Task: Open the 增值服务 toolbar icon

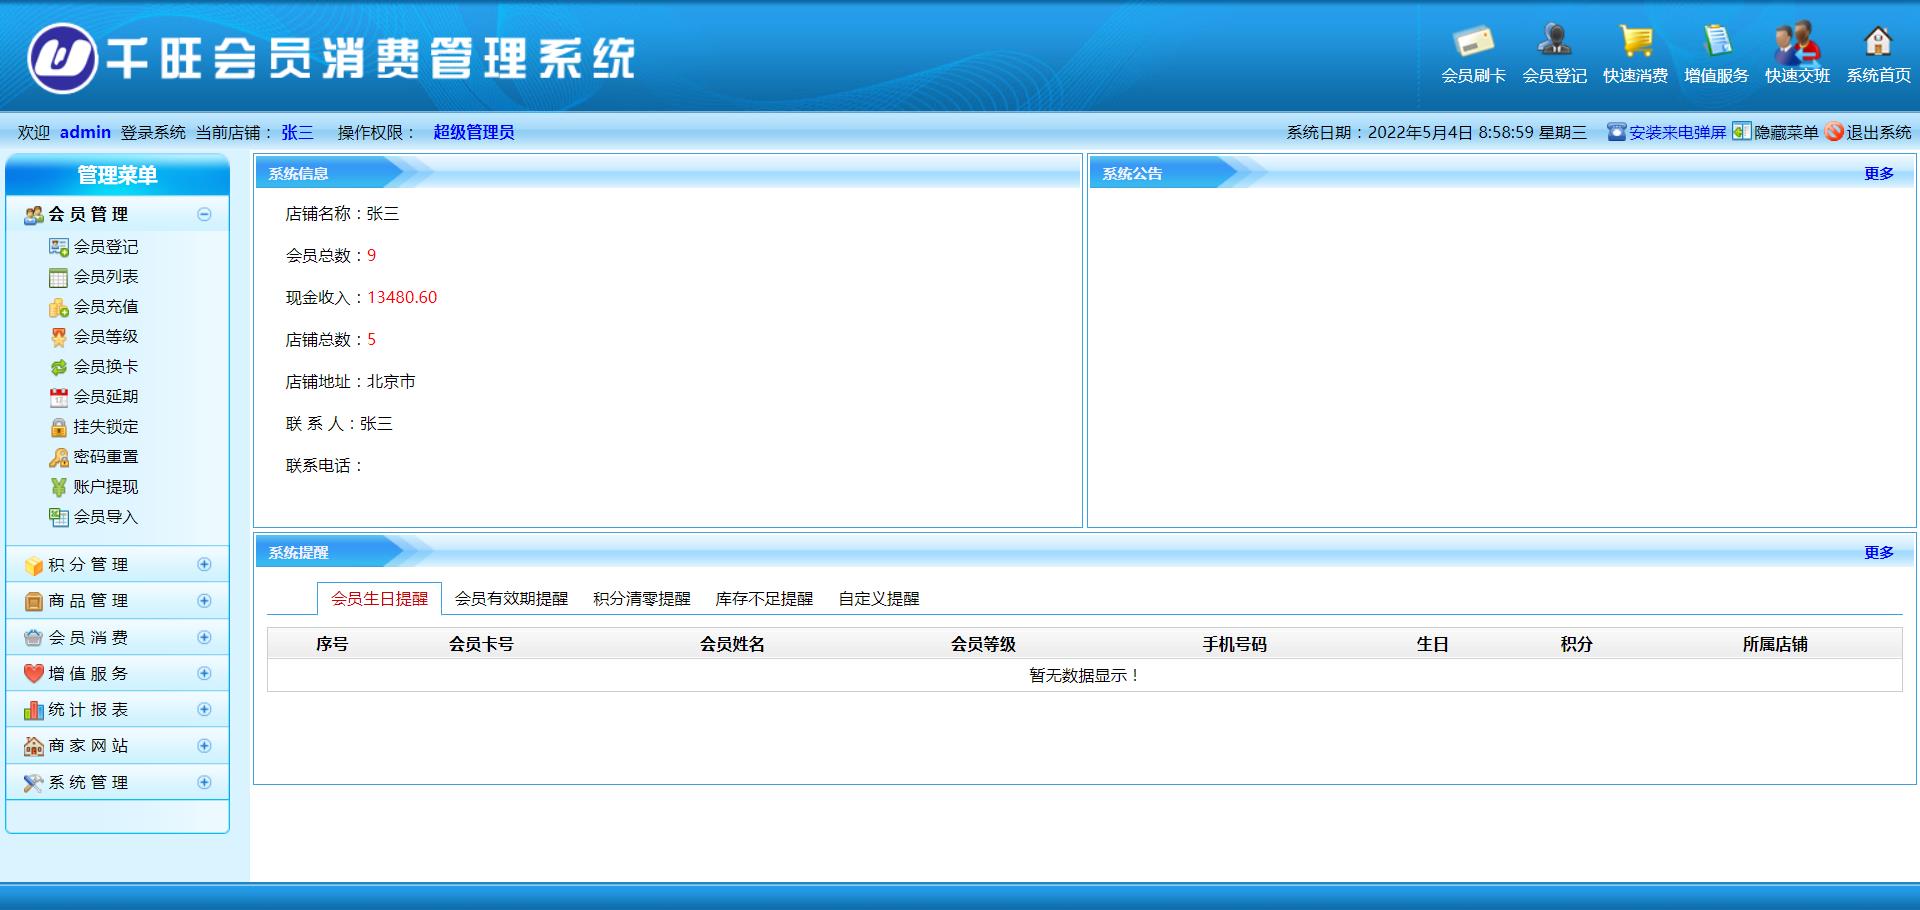Action: 1716,41
